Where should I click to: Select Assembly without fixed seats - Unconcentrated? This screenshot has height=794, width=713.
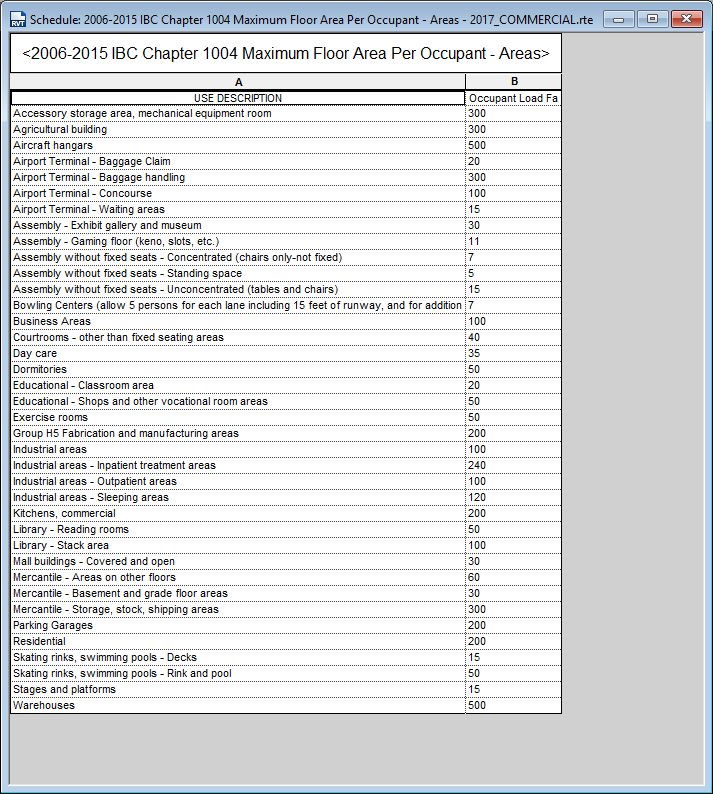[x=238, y=289]
